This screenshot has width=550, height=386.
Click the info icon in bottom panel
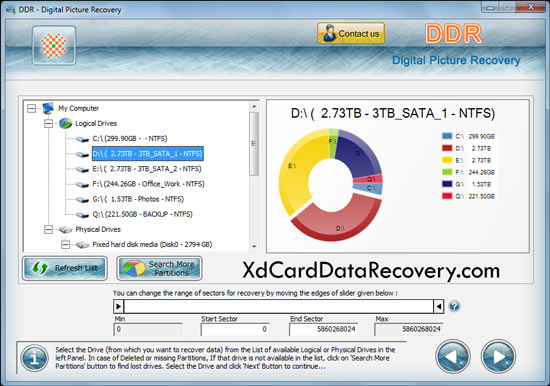point(34,358)
